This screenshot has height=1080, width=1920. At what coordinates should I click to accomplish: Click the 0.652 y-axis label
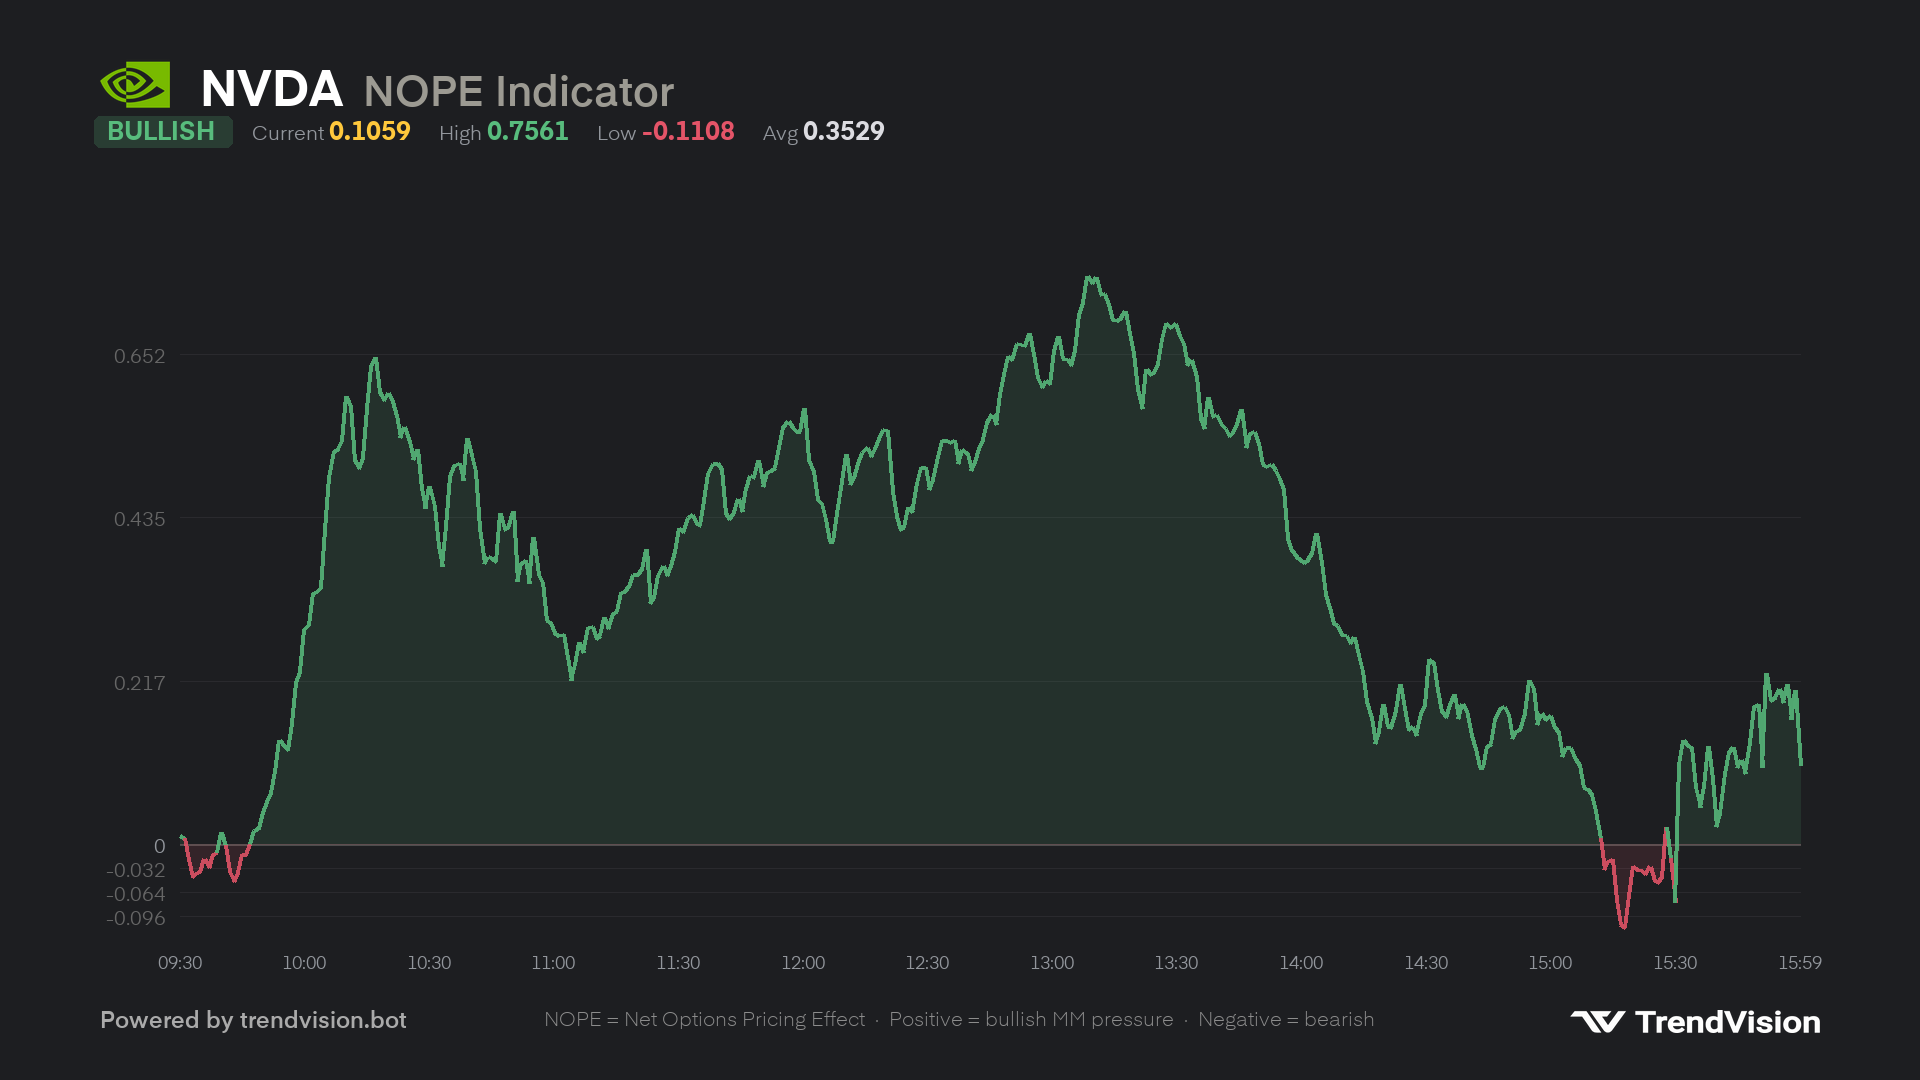click(x=139, y=356)
